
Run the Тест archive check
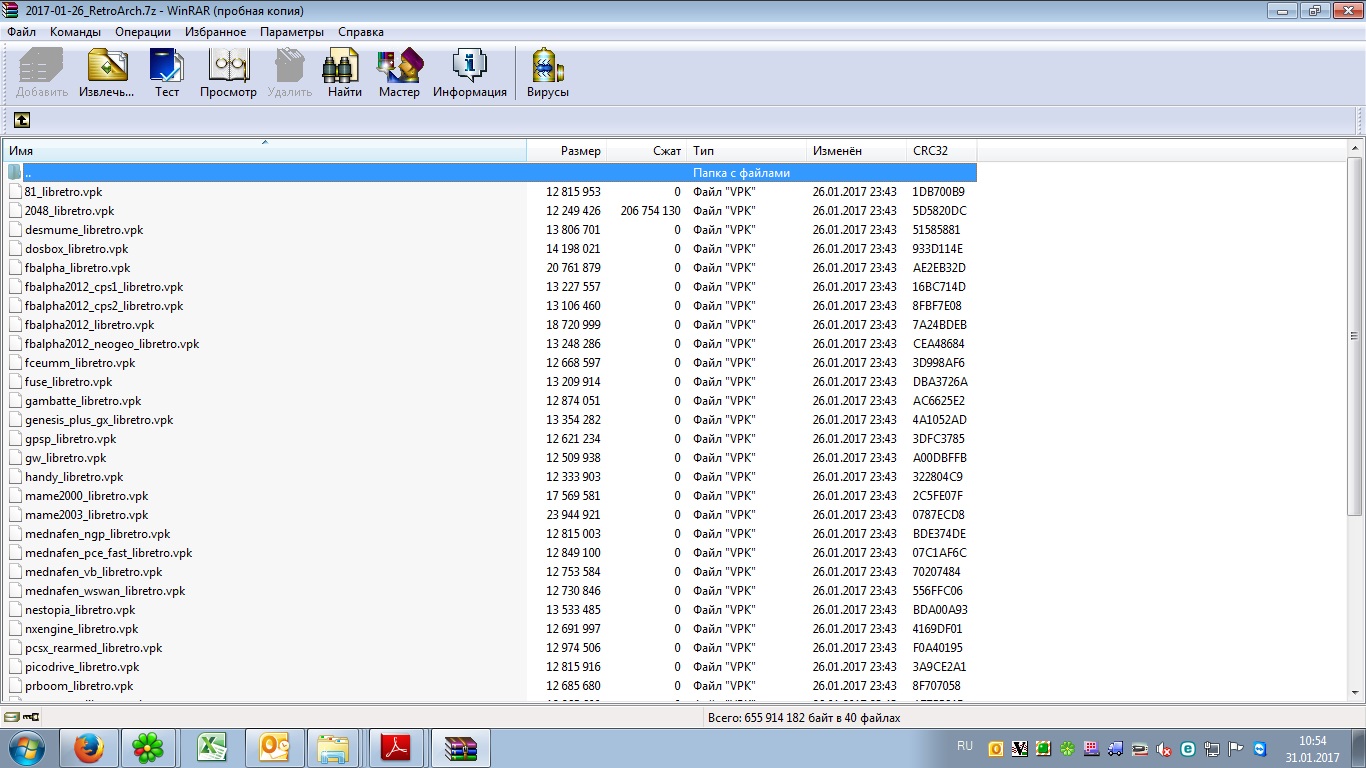click(167, 73)
